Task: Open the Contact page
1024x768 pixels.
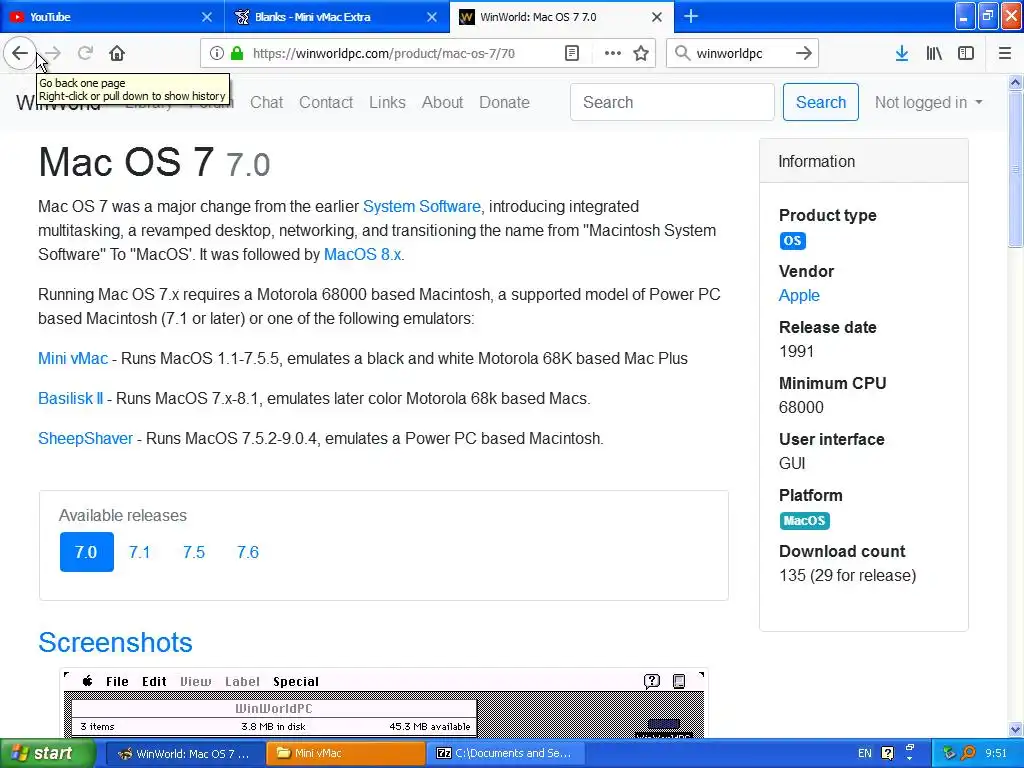Action: click(x=326, y=103)
